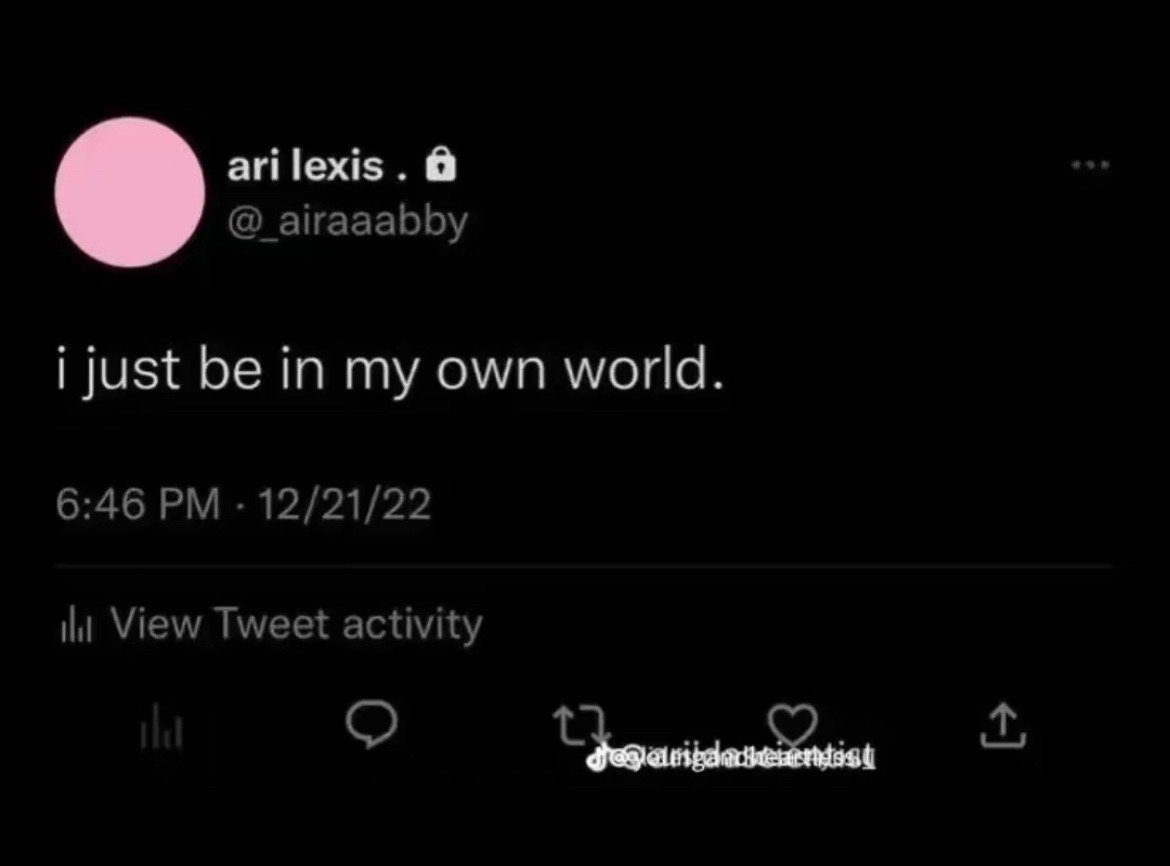1170x866 pixels.
Task: Click the padlock protected-account icon
Action: coord(438,165)
